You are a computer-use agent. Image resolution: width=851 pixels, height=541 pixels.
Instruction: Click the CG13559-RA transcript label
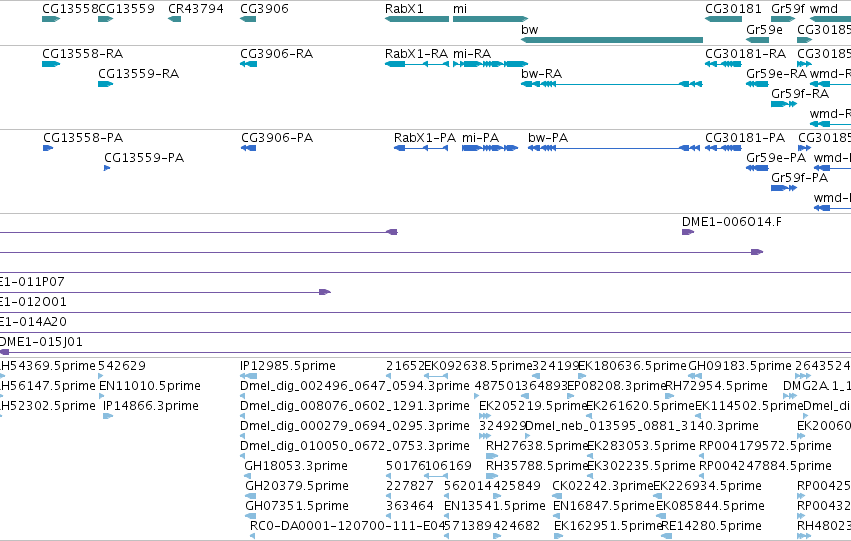point(138,74)
